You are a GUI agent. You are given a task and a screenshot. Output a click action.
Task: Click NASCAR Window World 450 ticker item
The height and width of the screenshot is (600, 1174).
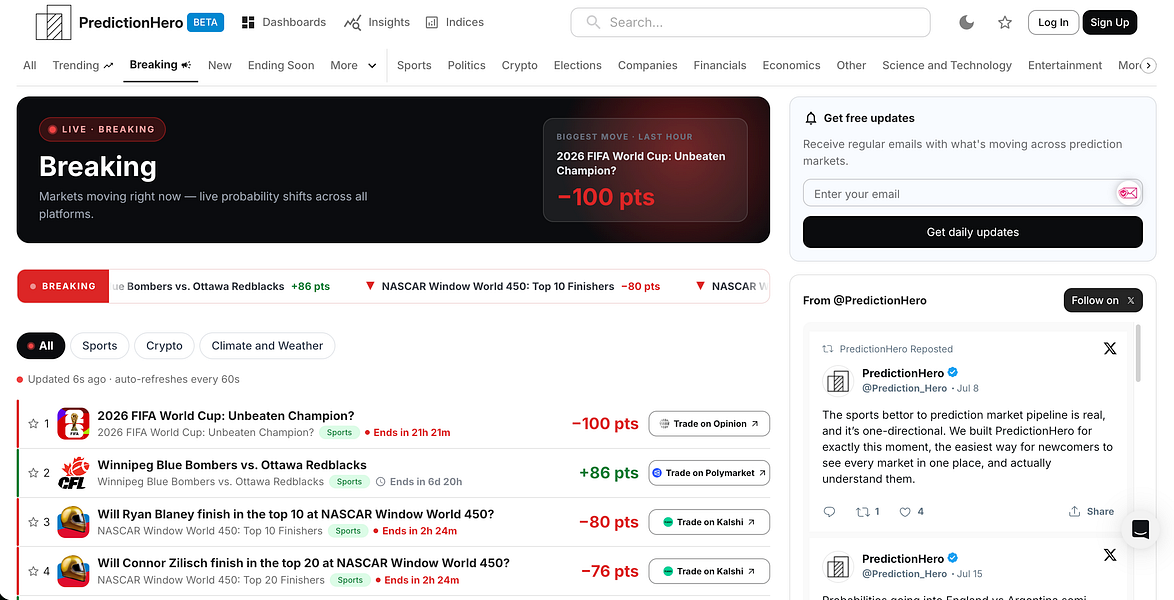513,286
